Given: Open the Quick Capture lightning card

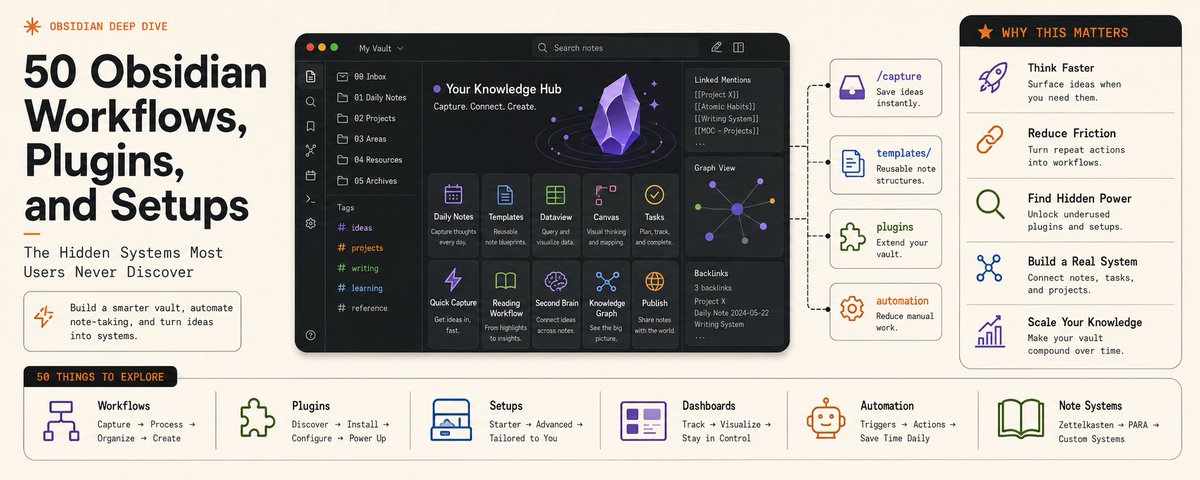Looking at the screenshot, I should coord(453,304).
